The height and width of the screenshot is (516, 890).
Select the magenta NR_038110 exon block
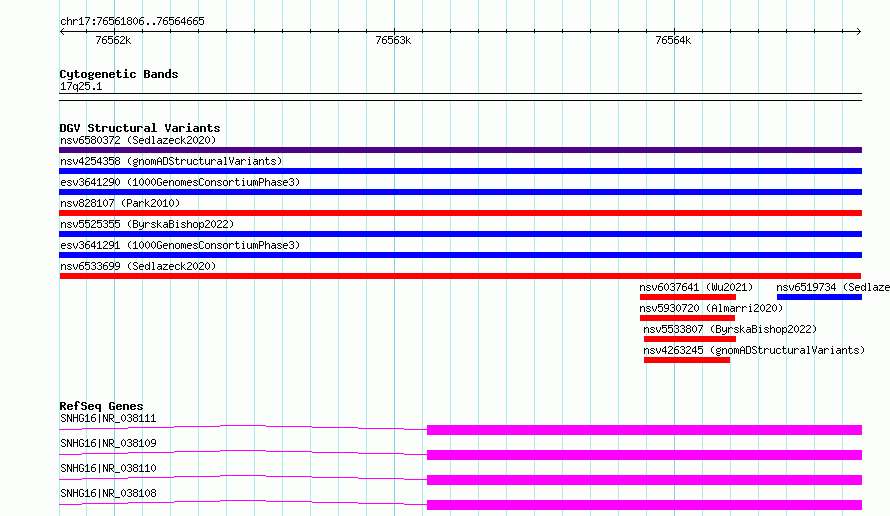(x=644, y=480)
